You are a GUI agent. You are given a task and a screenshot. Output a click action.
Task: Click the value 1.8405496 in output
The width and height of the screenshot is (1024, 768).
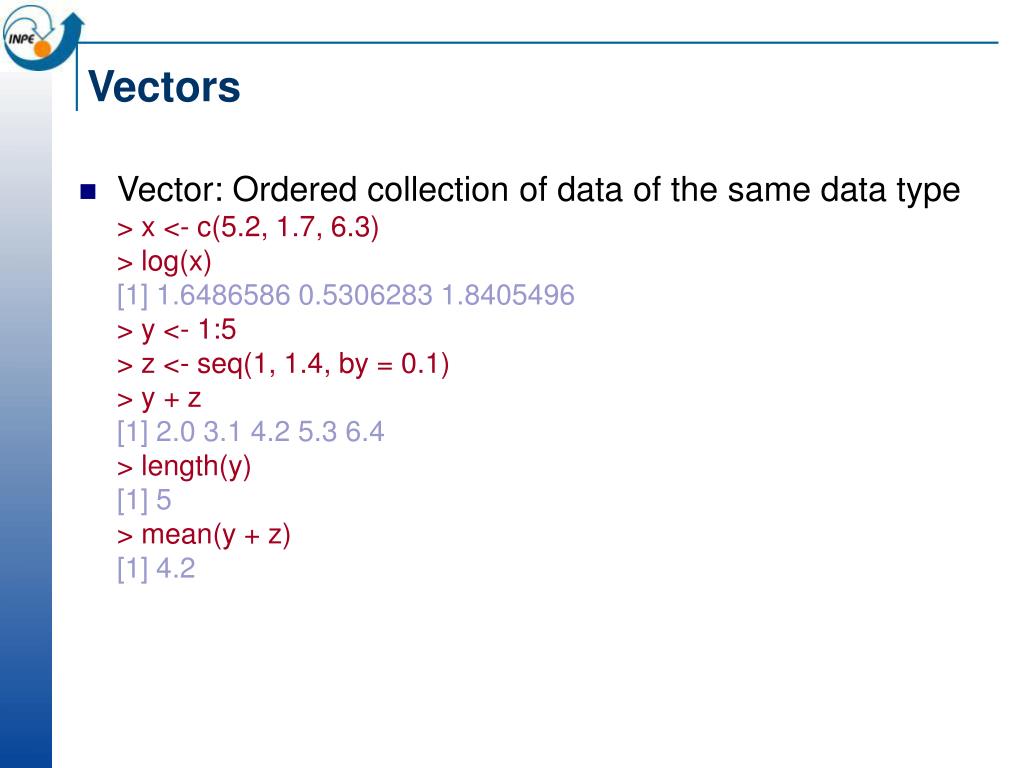(508, 295)
